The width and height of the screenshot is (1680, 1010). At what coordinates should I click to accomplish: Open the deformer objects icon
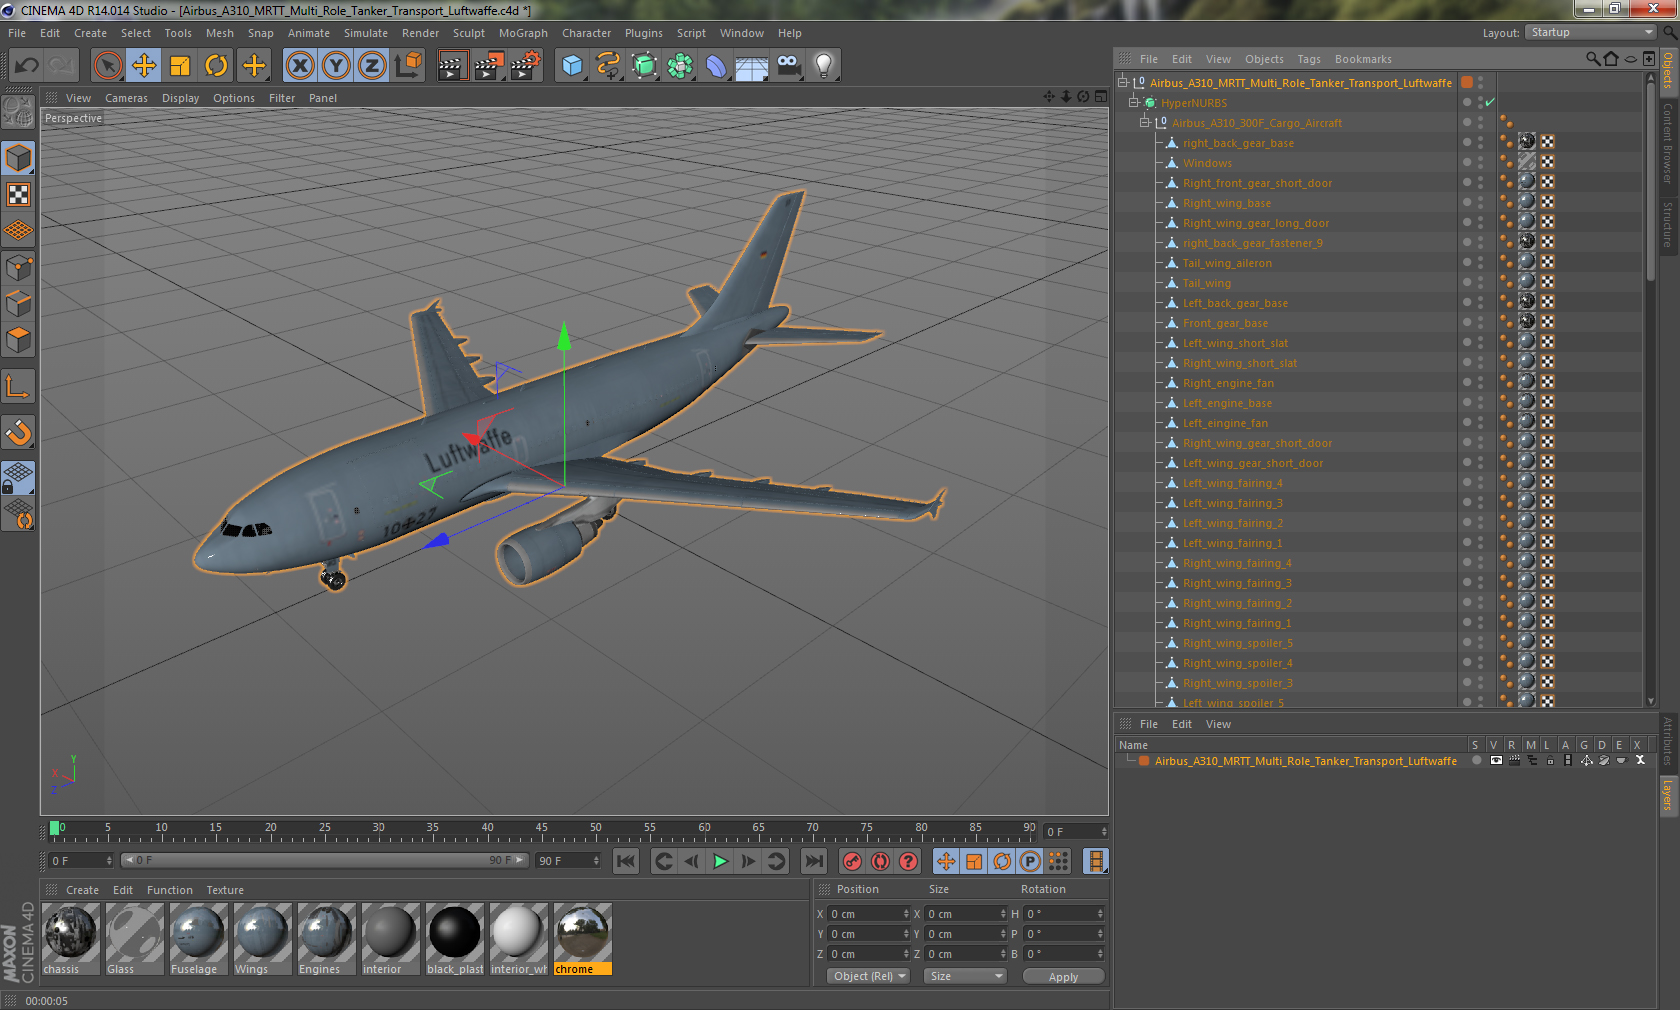click(x=716, y=66)
